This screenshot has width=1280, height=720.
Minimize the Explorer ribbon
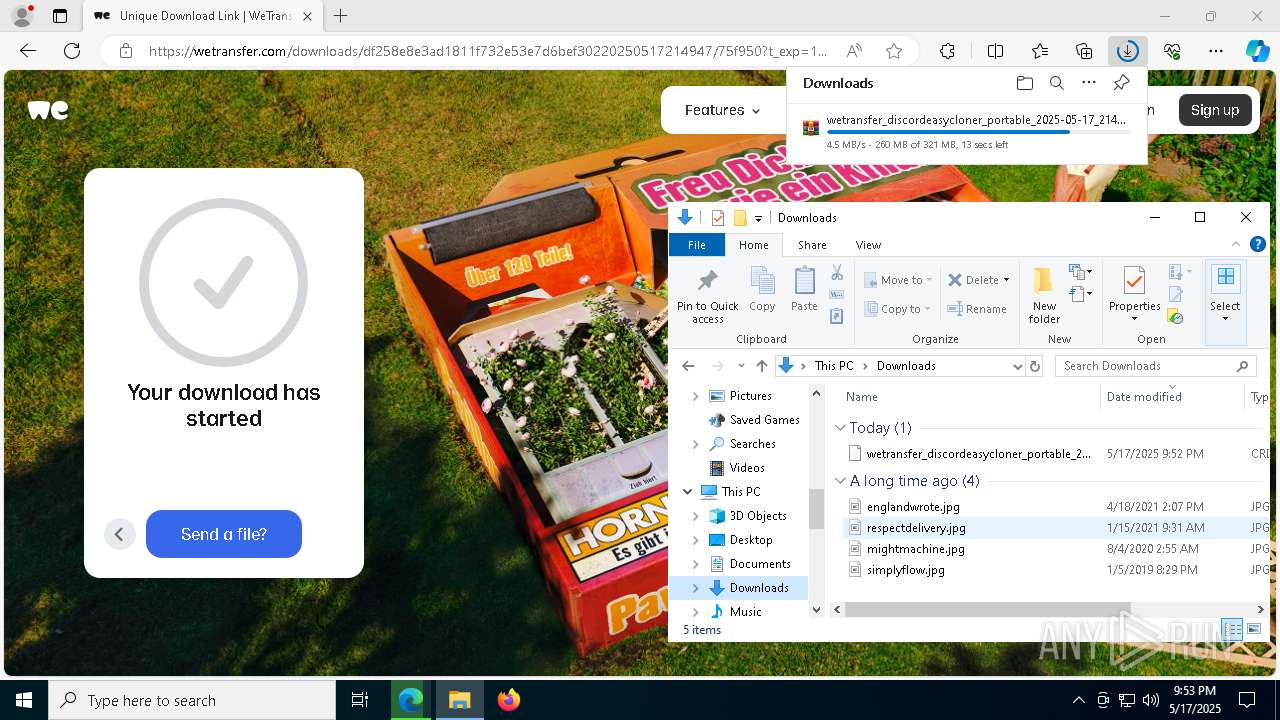(x=1236, y=244)
